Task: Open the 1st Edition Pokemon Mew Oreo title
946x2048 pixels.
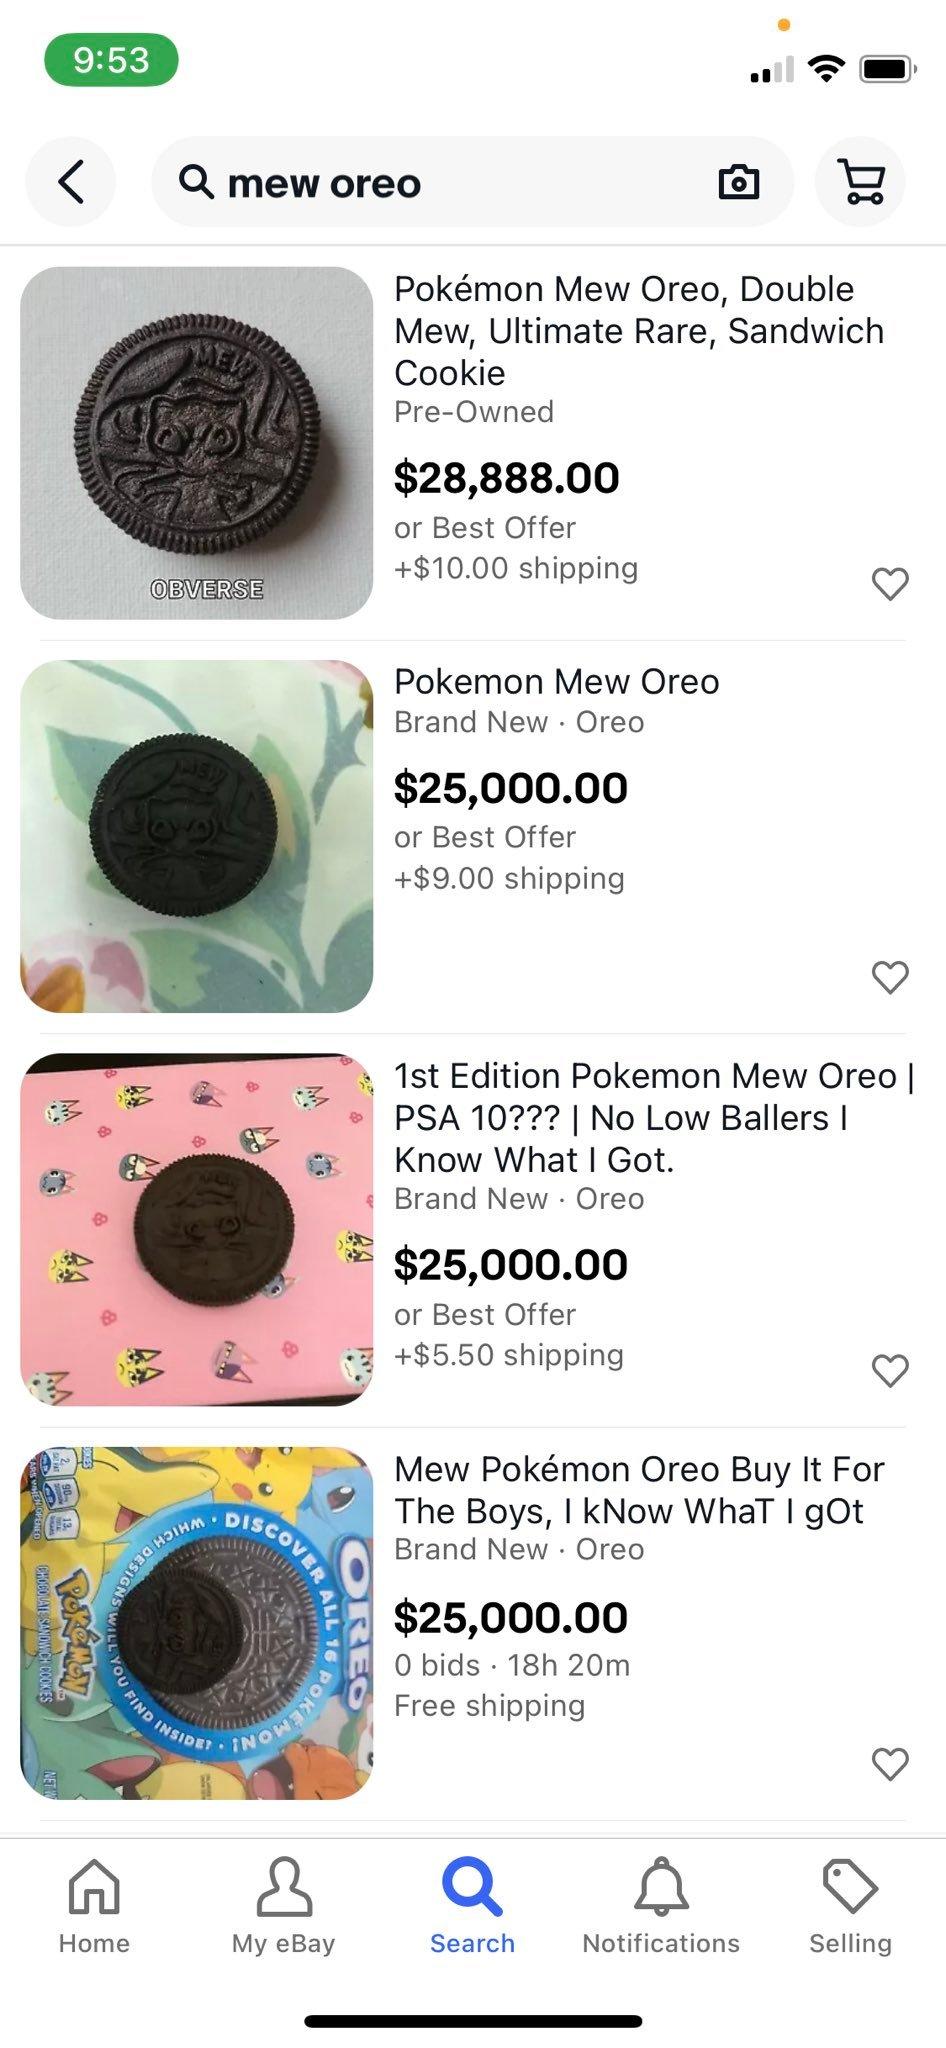Action: [x=654, y=1117]
